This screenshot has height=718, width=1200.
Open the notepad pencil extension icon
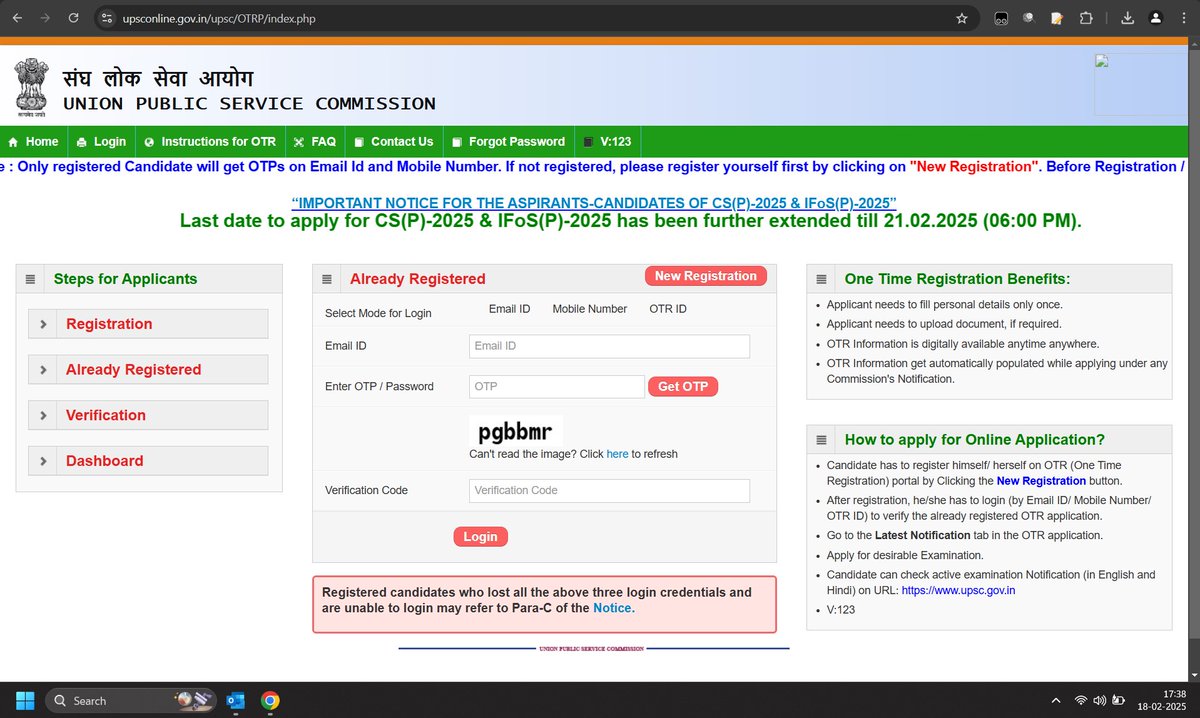click(1057, 18)
